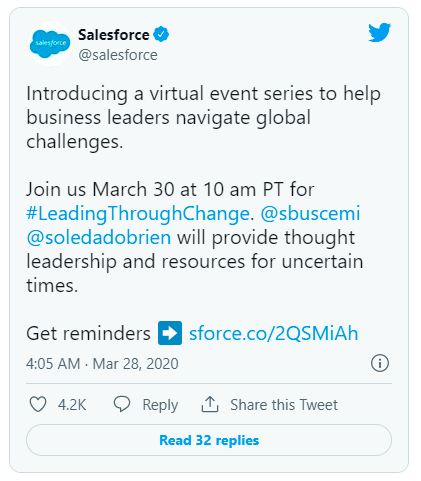
Task: Click the tweet body text paragraph
Action: click(203, 213)
